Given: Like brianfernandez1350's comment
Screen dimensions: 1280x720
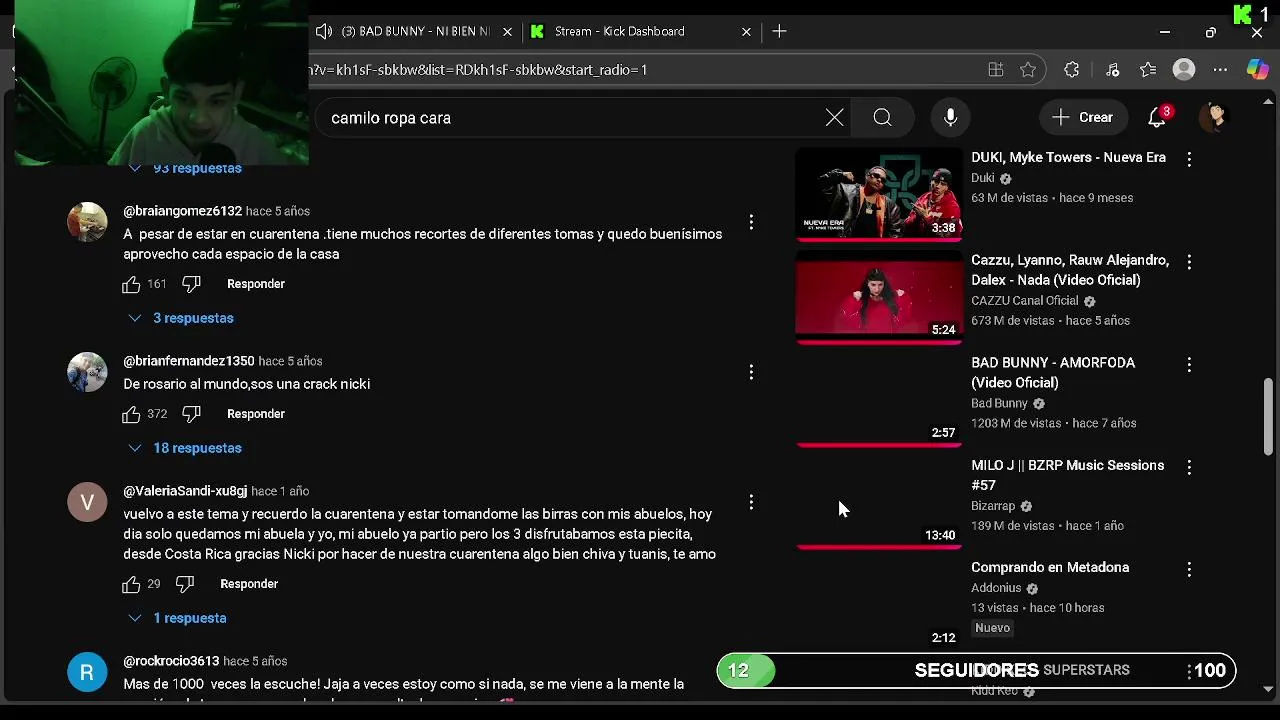Looking at the screenshot, I should click(131, 414).
